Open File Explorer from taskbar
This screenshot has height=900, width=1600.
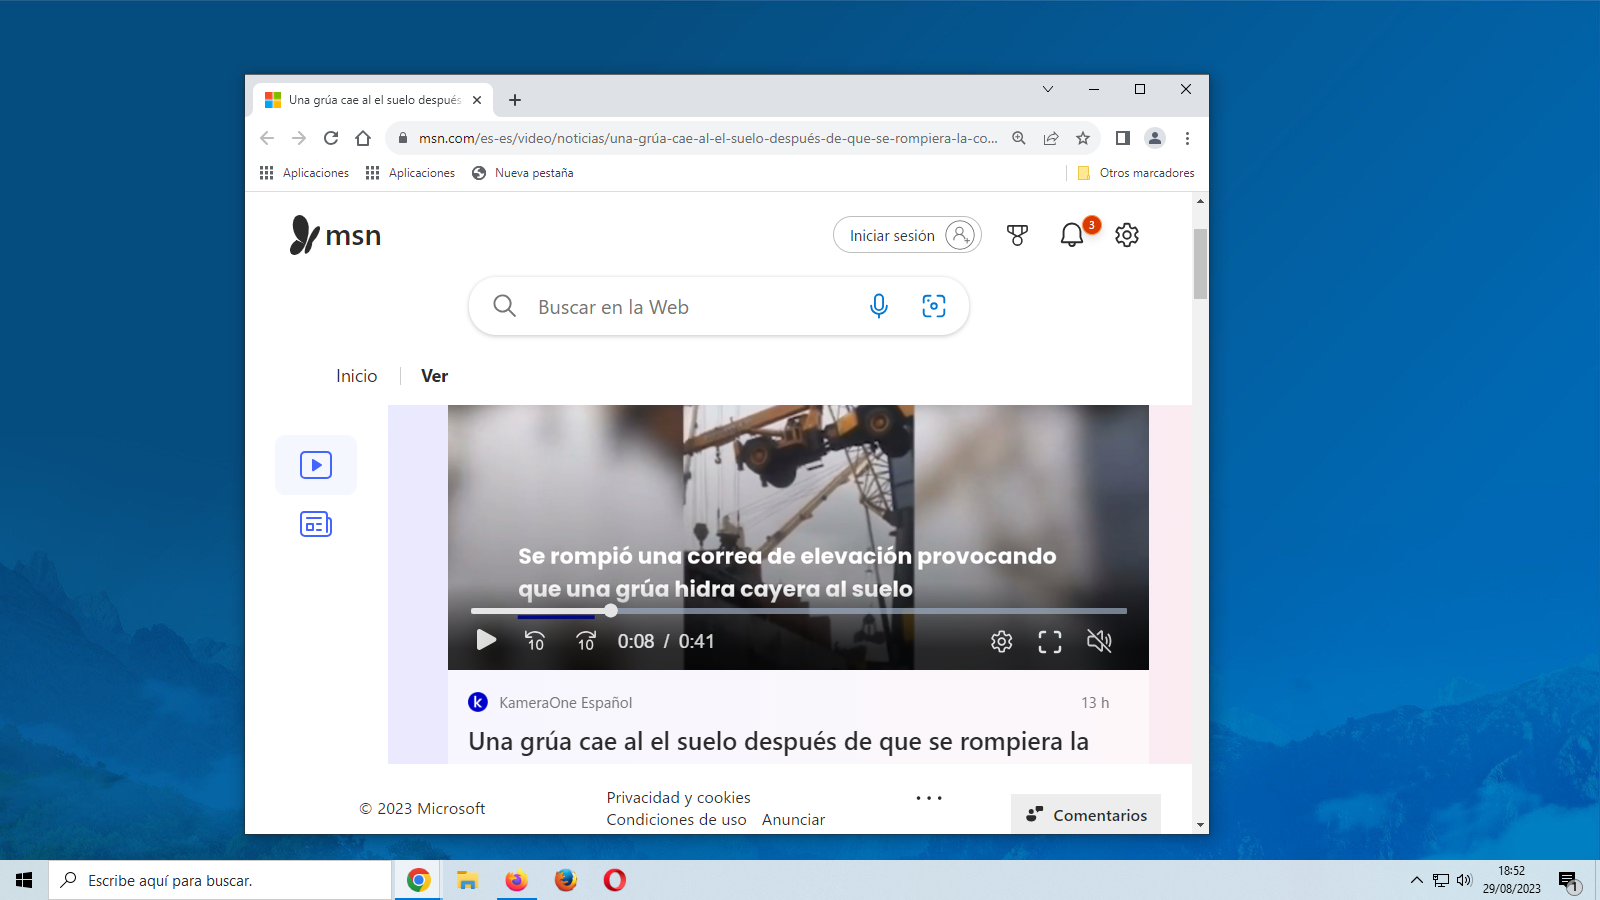(467, 880)
